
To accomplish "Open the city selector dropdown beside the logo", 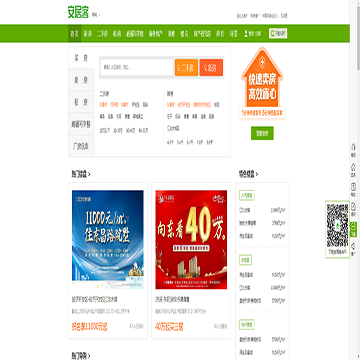I will [x=96, y=15].
